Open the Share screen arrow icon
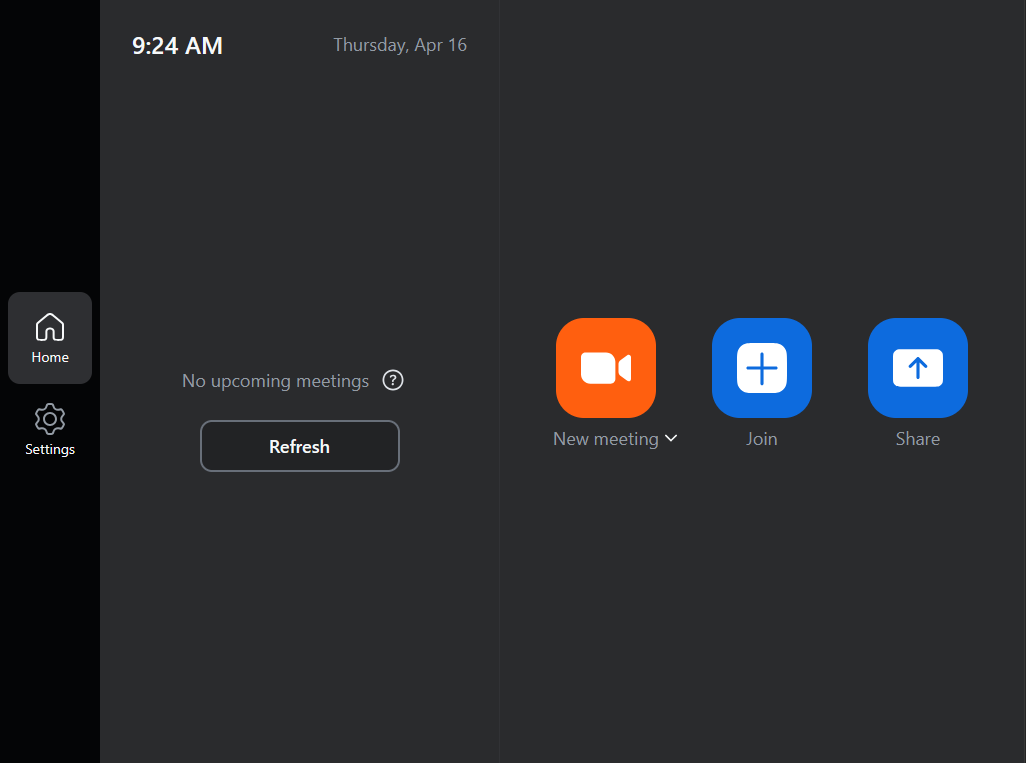Viewport: 1026px width, 763px height. pos(917,368)
